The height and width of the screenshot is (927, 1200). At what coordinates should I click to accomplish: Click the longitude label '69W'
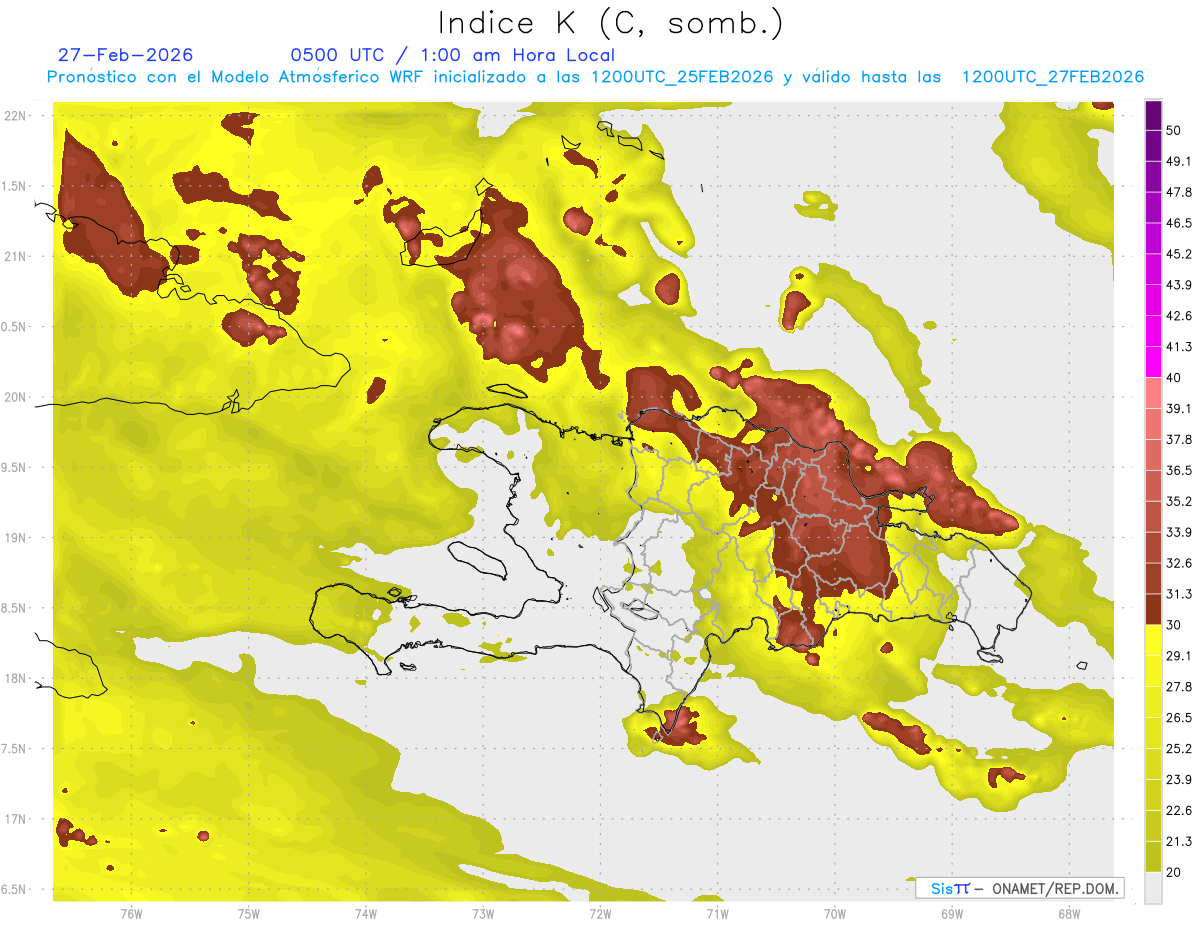952,913
